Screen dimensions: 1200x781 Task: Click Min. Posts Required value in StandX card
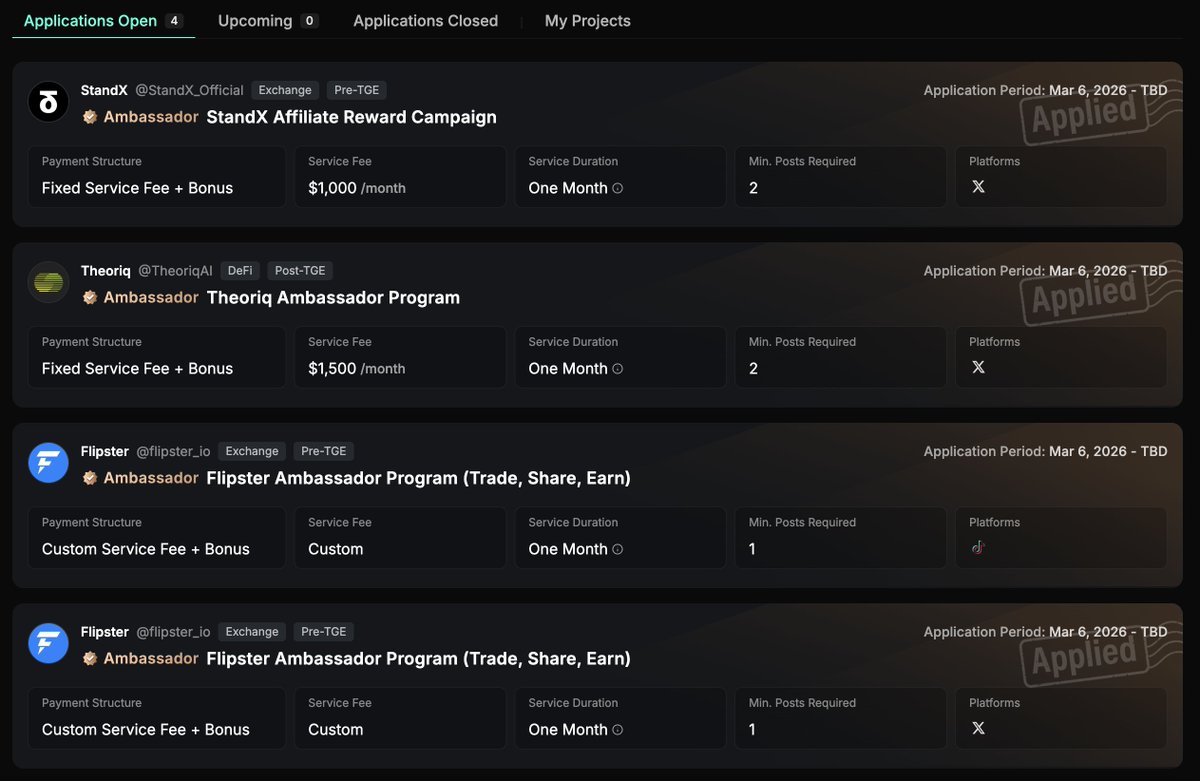(x=753, y=188)
